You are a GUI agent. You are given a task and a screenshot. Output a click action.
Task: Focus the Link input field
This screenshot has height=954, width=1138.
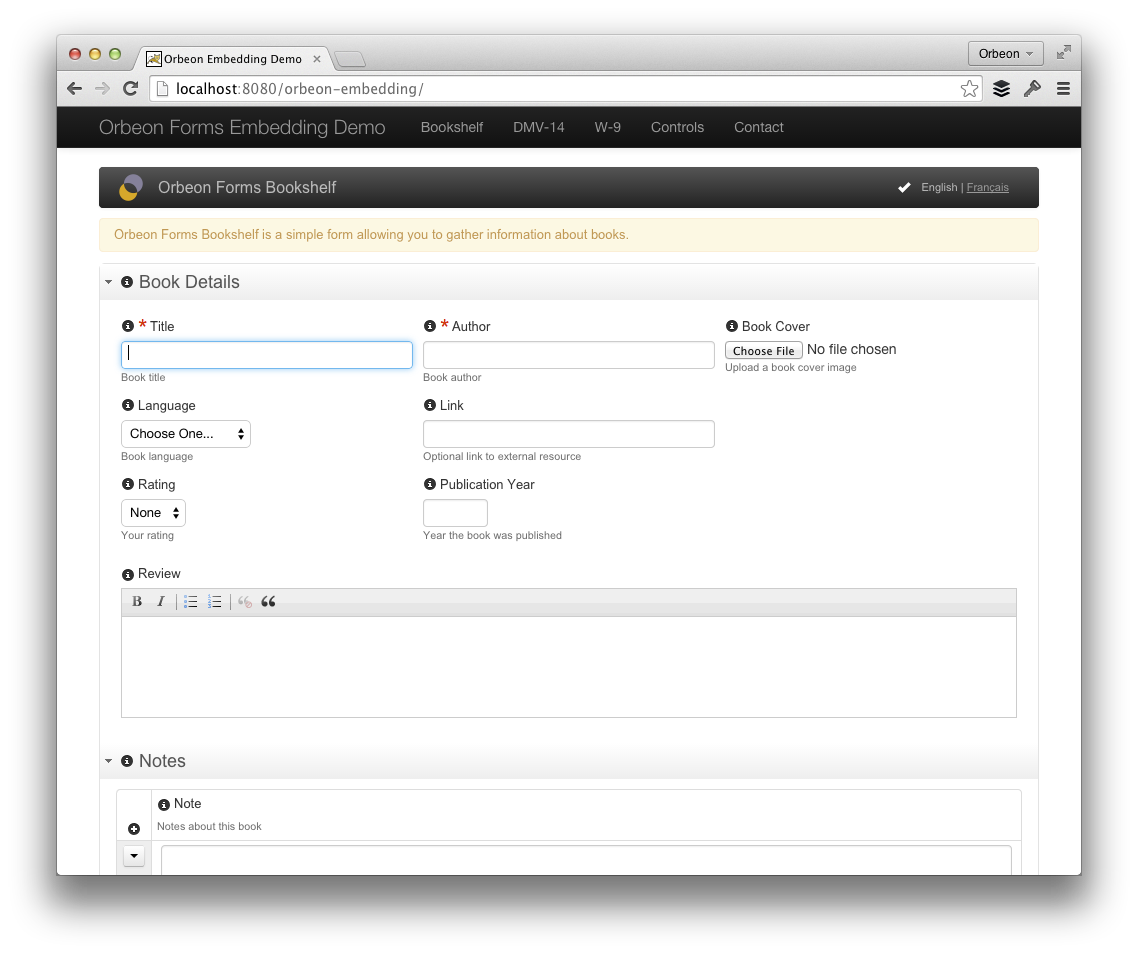(568, 434)
